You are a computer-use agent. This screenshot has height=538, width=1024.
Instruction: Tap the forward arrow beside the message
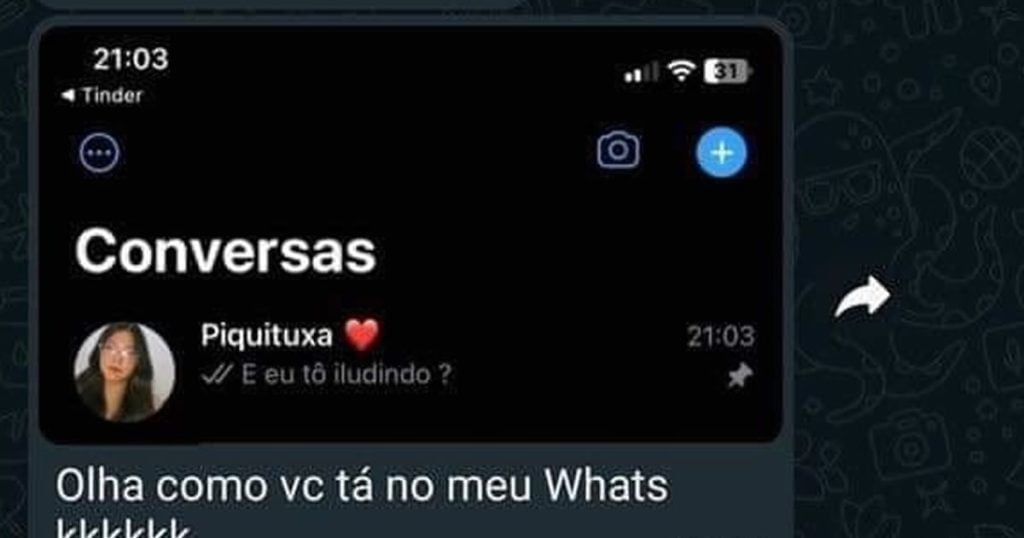point(862,297)
